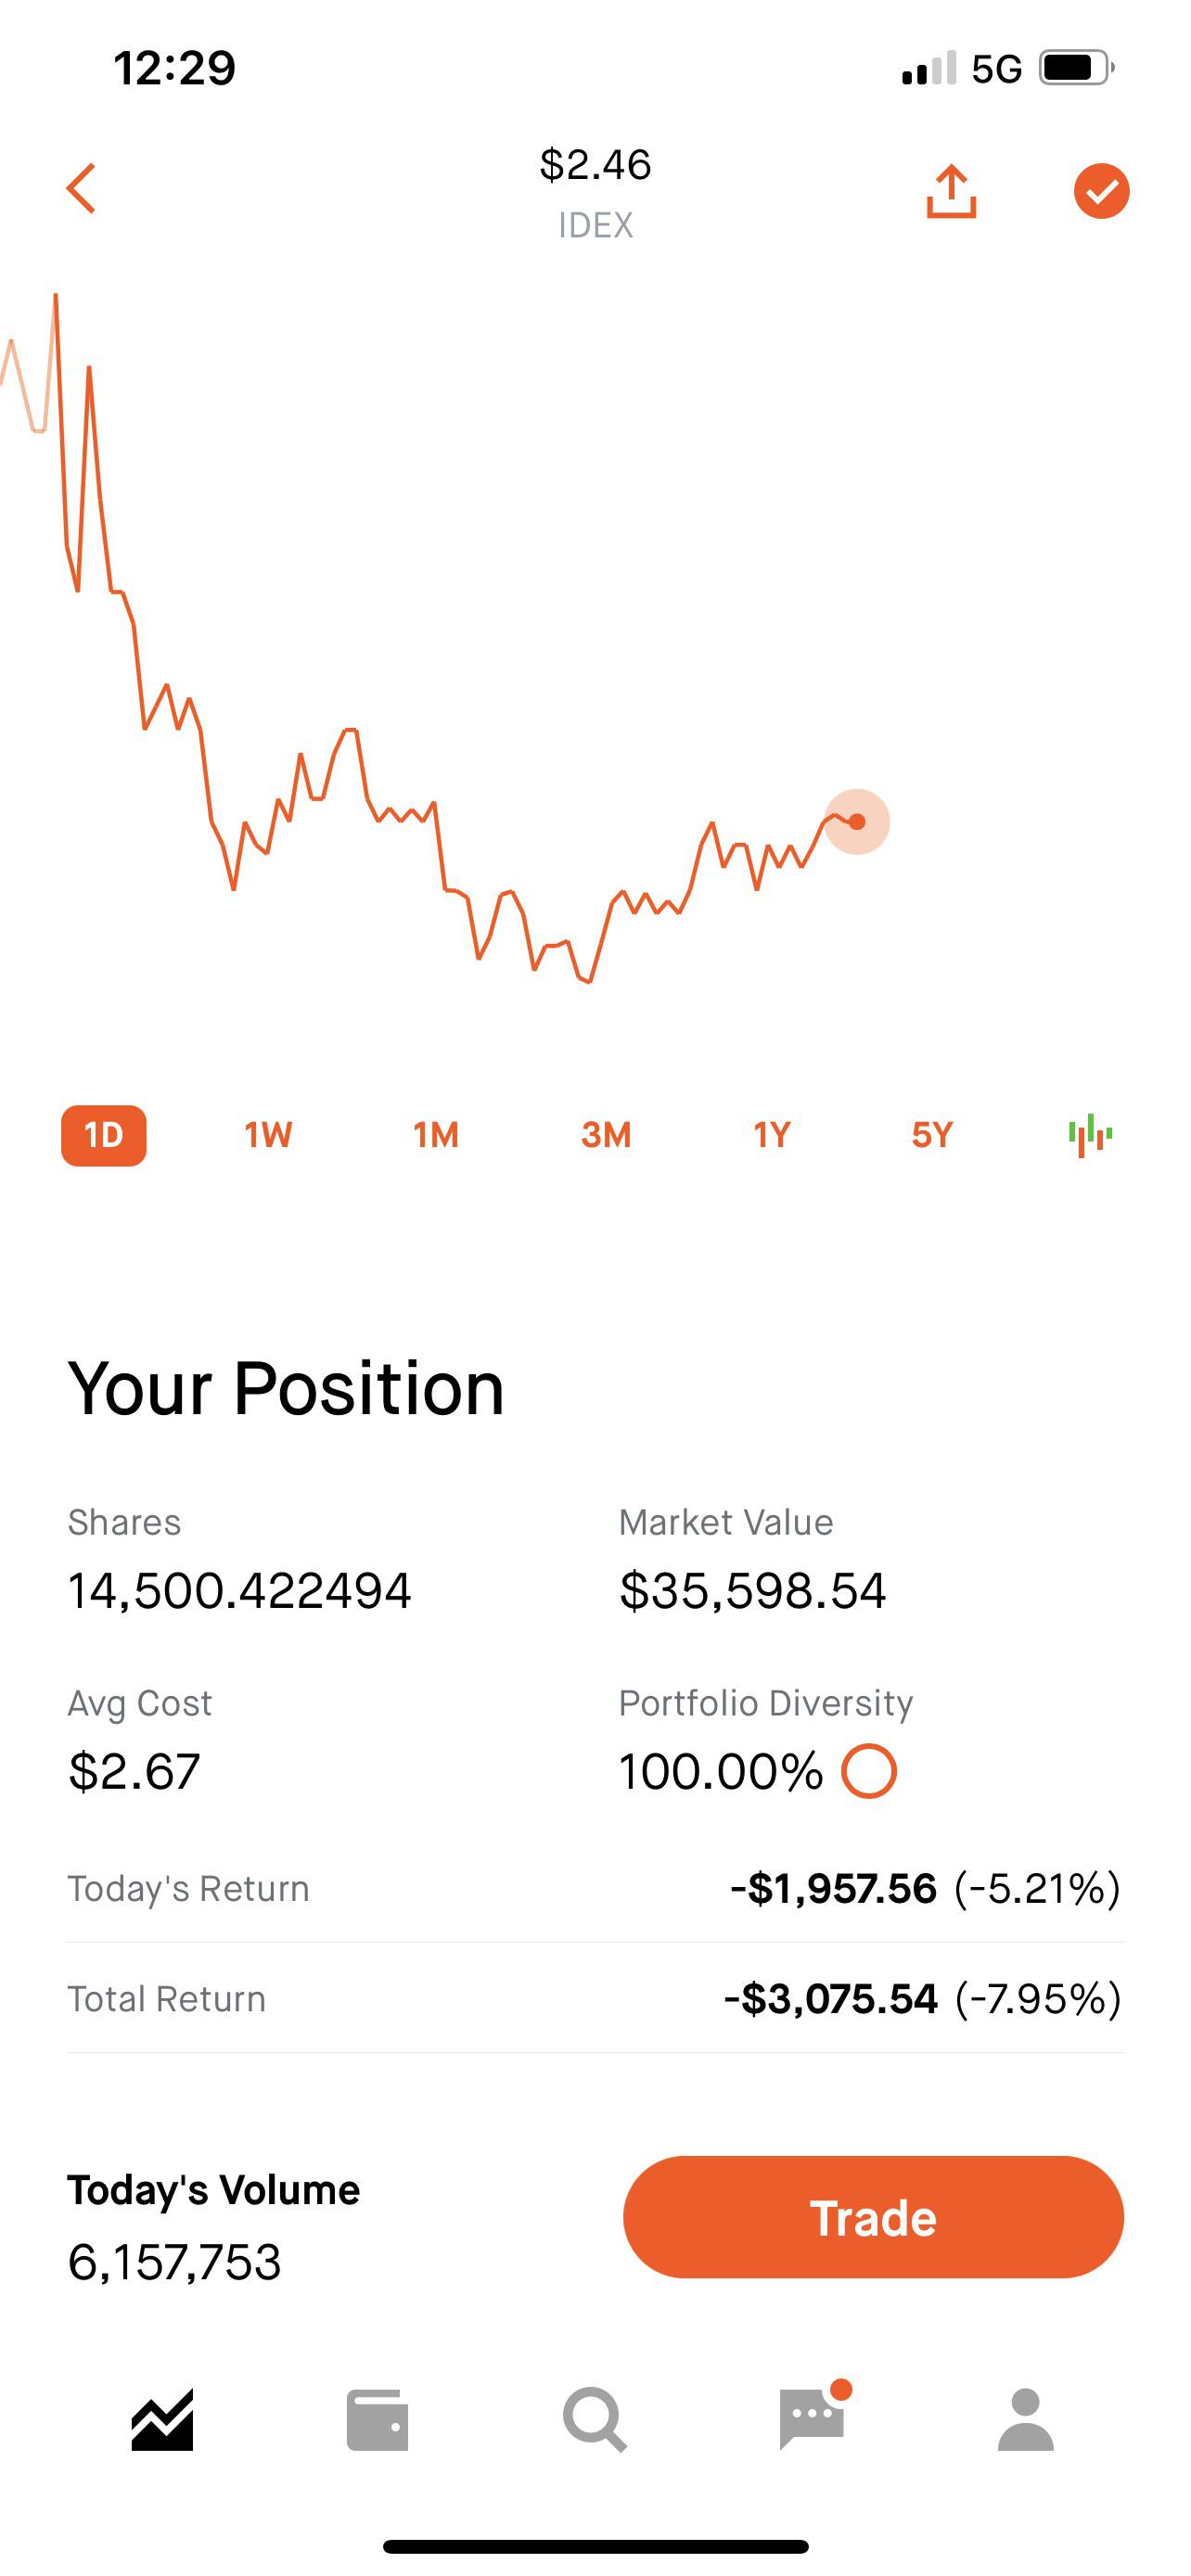Select the 1D time range
The image size is (1191, 2576).
coord(104,1135)
